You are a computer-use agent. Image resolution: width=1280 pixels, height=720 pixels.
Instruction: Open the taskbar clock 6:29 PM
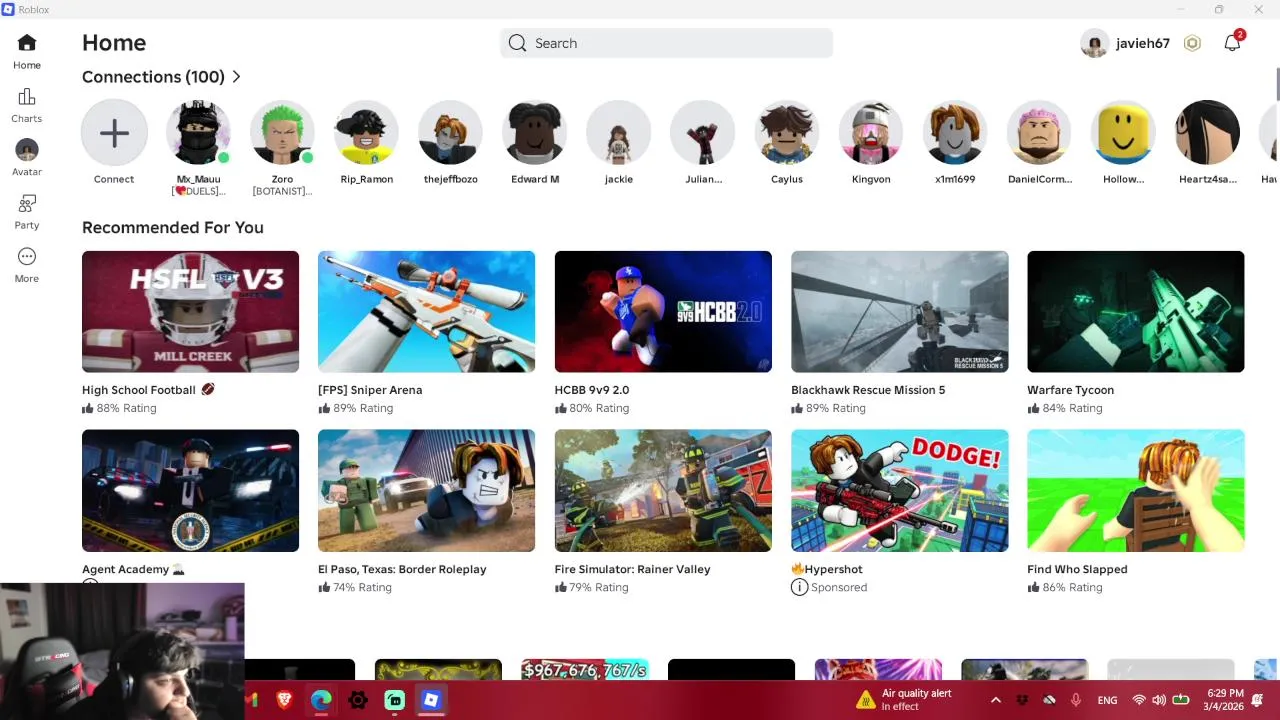1225,700
